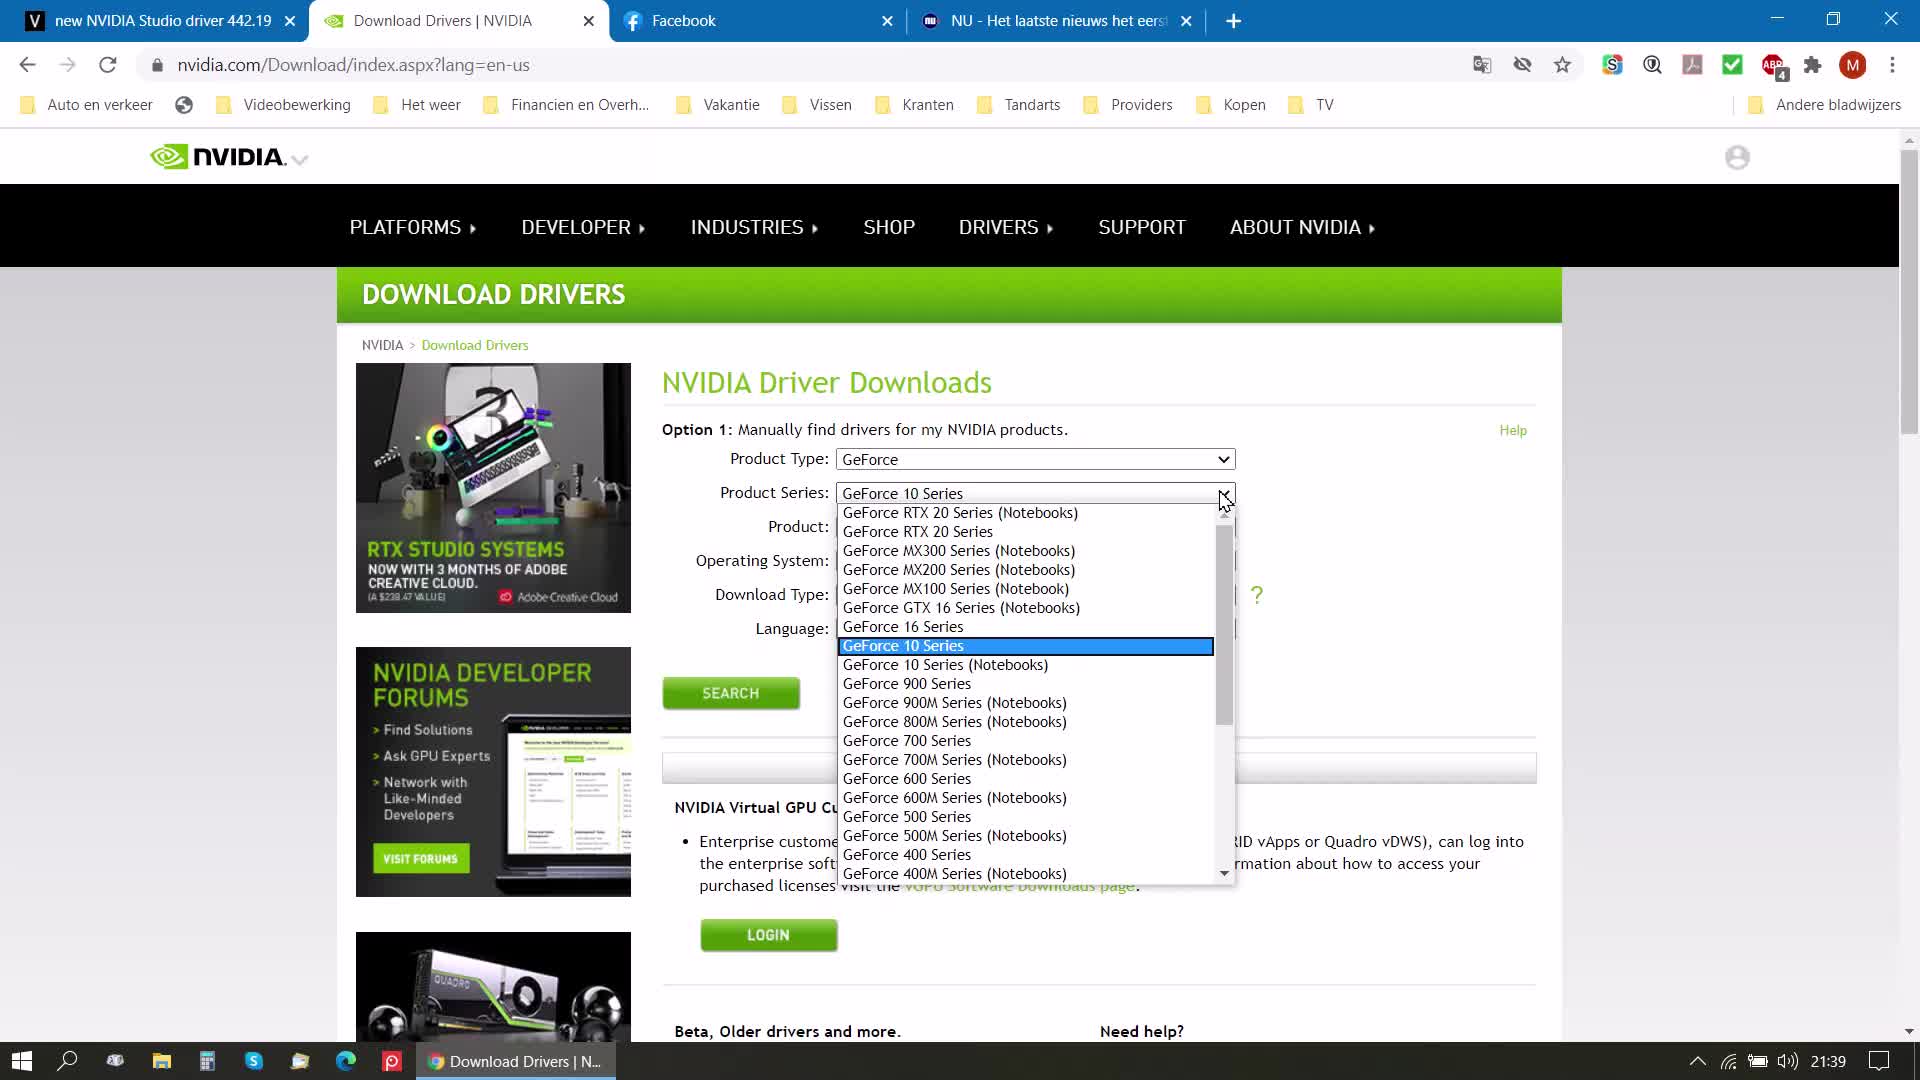Open Windows File Explorer in taskbar
Viewport: 1920px width, 1080px height.
(x=161, y=1061)
